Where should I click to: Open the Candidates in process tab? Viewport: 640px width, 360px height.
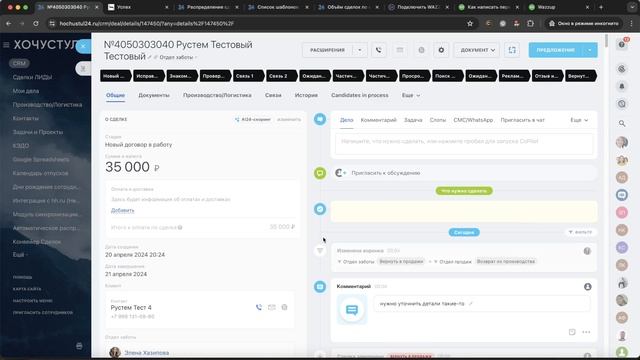click(x=360, y=95)
